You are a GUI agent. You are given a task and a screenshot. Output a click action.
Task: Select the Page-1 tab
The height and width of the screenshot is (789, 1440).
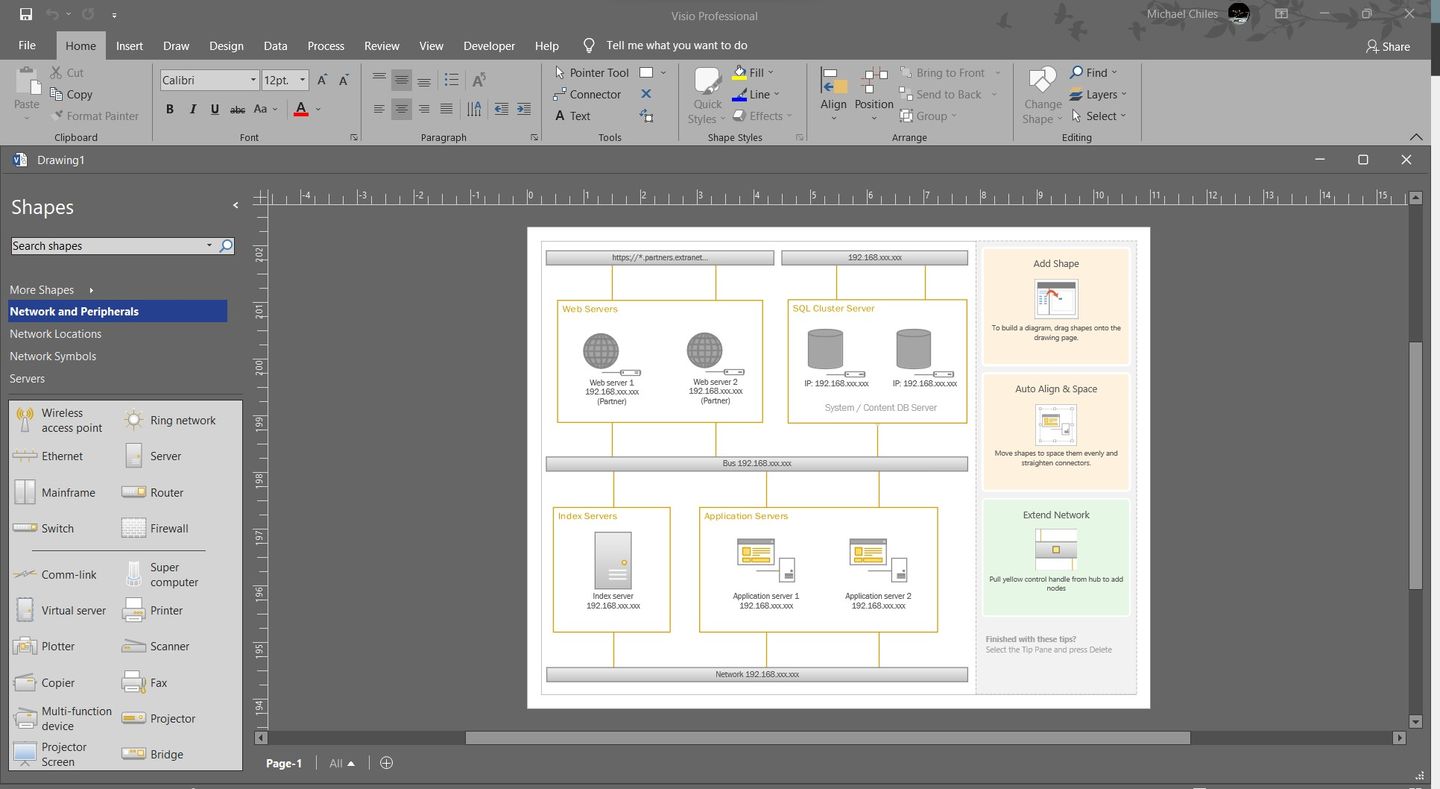click(284, 763)
